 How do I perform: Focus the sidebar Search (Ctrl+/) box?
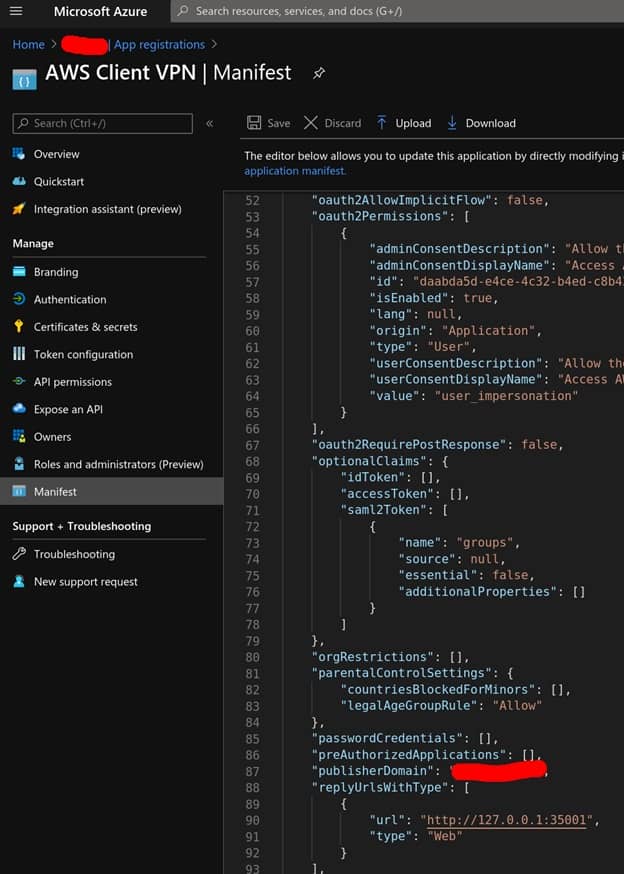click(103, 123)
